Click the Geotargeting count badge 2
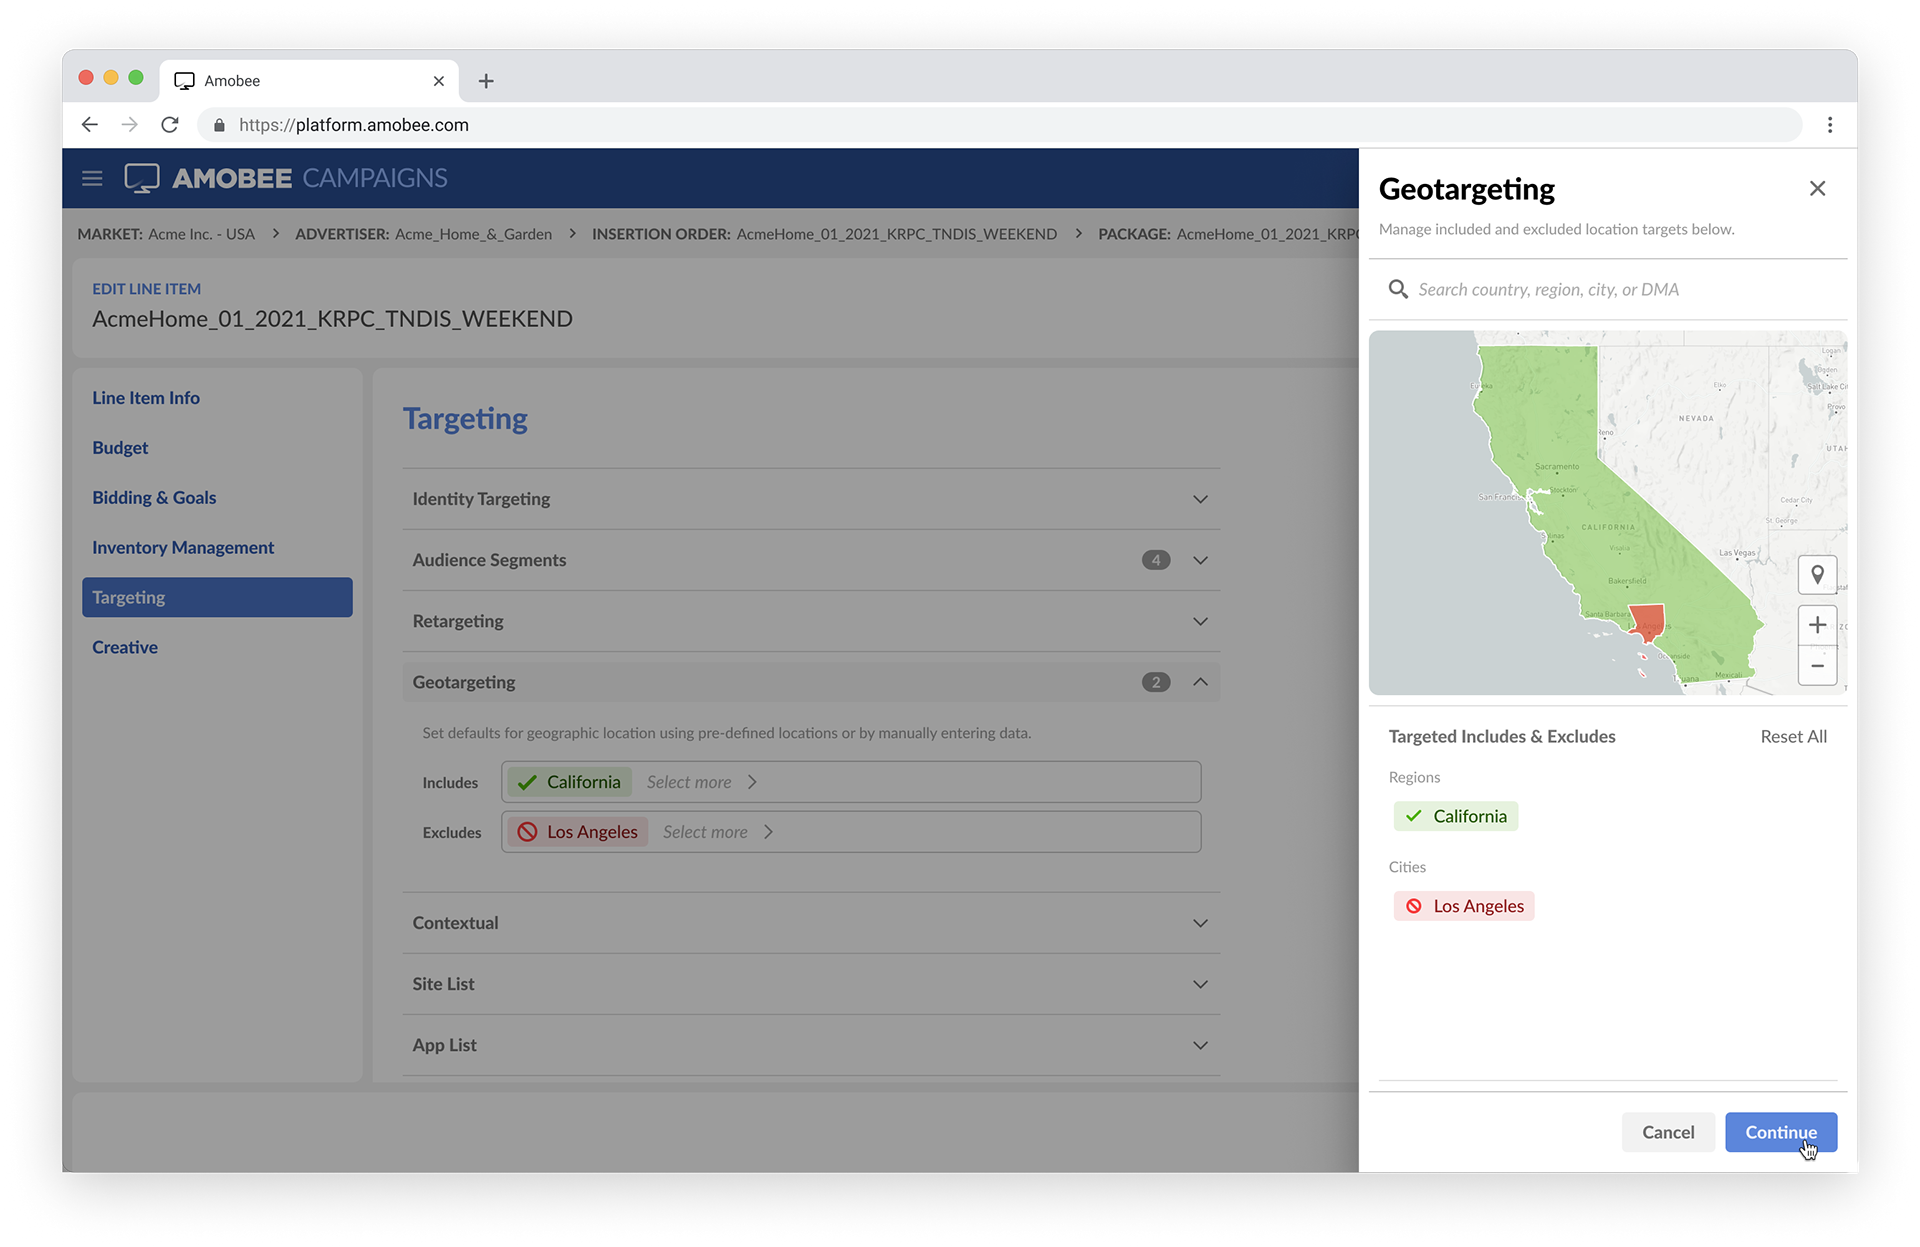1920x1247 pixels. (1156, 682)
